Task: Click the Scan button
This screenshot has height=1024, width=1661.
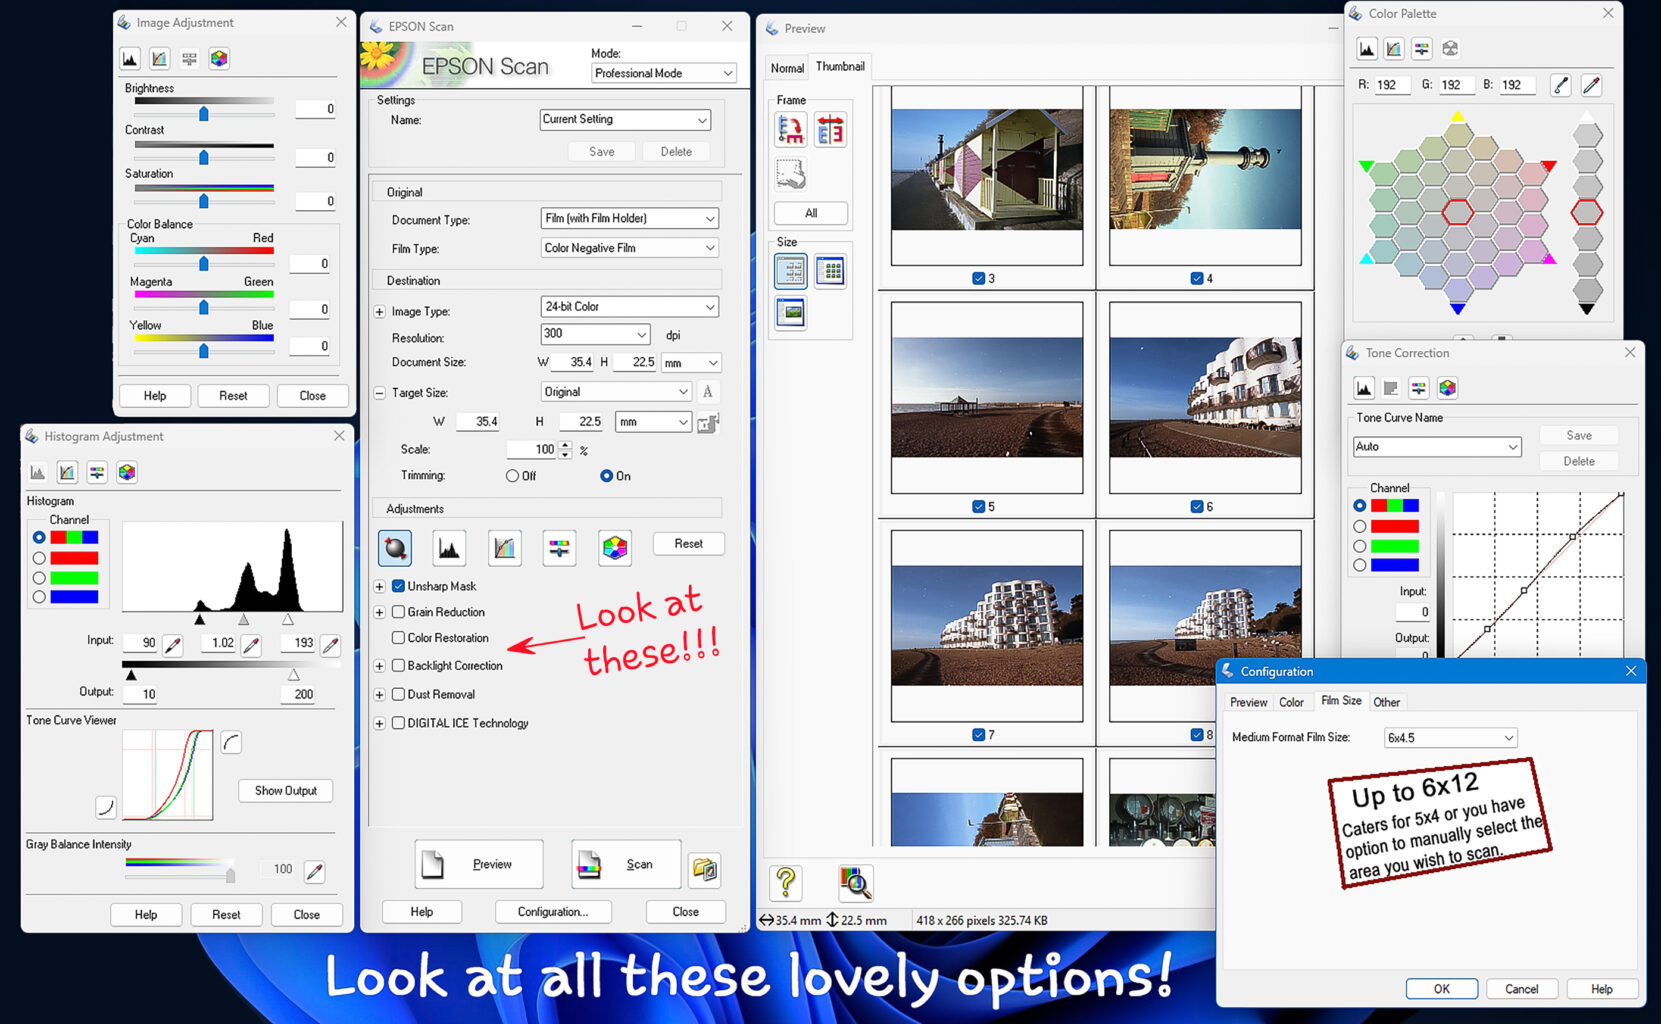Action: 626,864
